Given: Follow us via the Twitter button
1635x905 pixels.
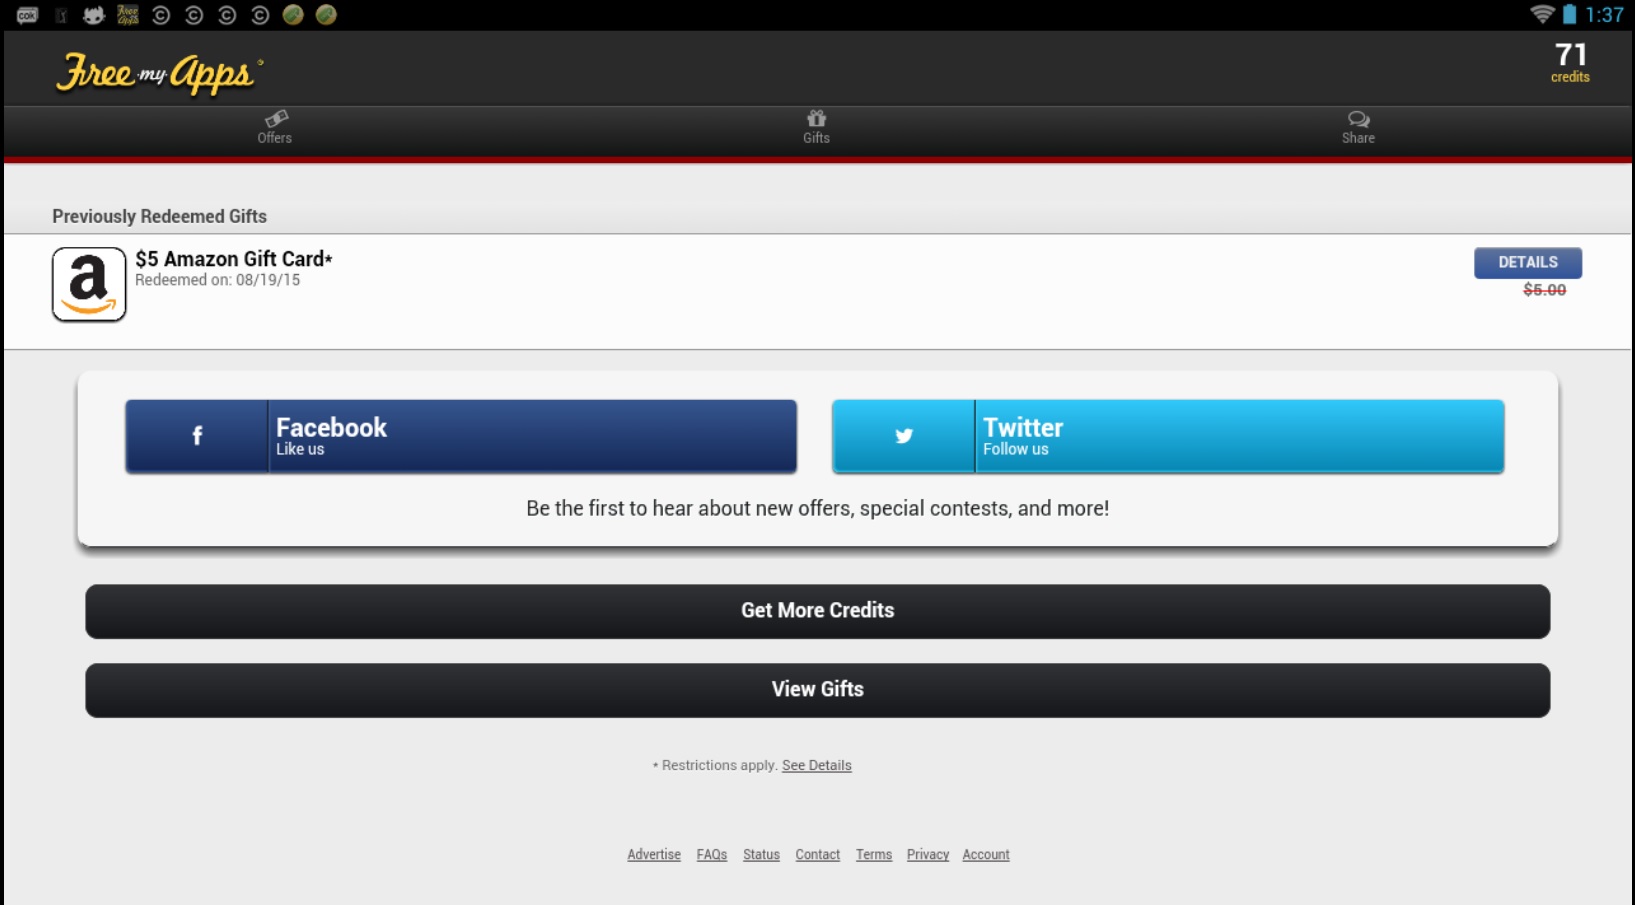Looking at the screenshot, I should pos(1168,436).
